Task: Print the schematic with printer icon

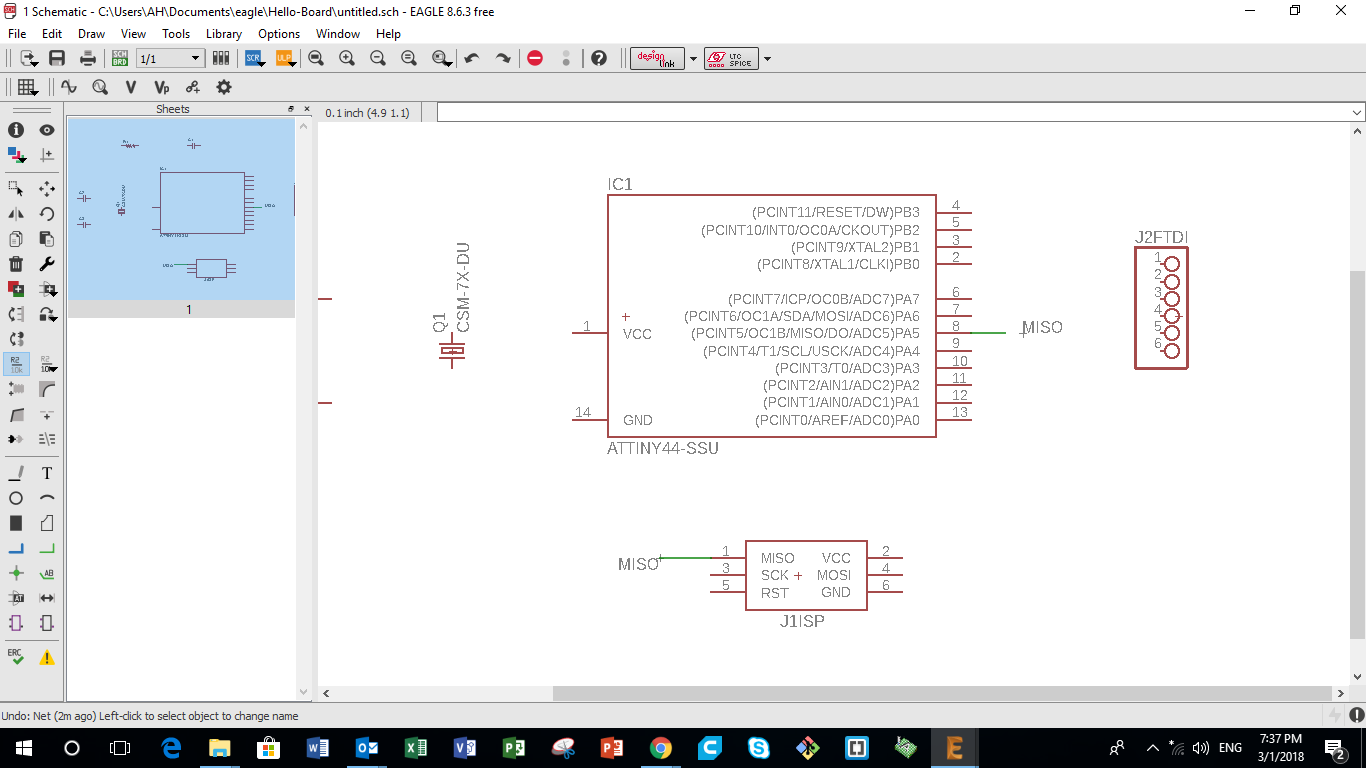Action: (x=88, y=58)
